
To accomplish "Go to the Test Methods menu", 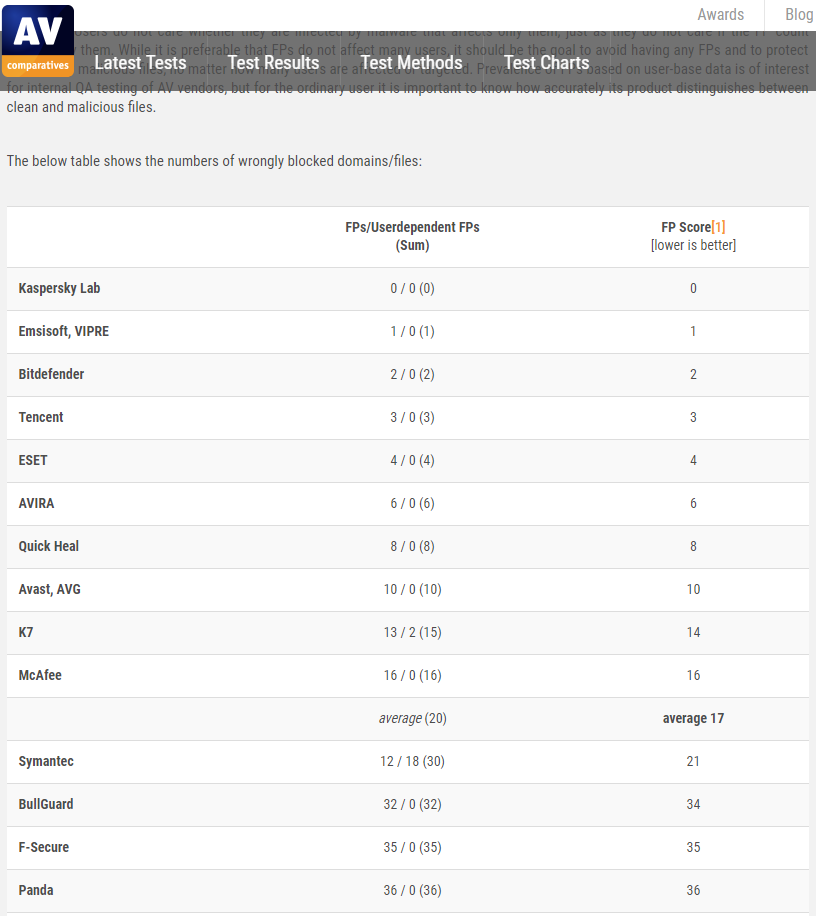I will click(411, 63).
